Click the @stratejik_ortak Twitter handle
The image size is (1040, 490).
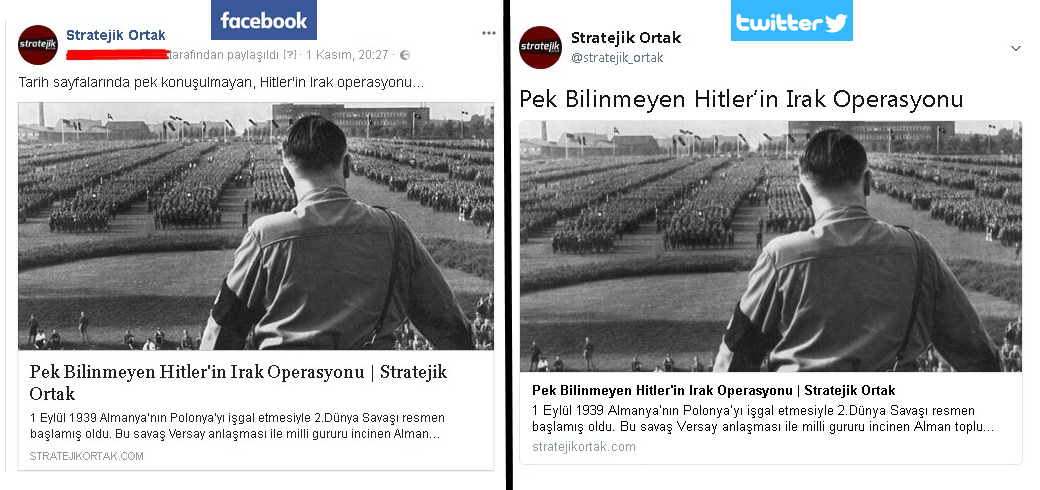coord(617,58)
